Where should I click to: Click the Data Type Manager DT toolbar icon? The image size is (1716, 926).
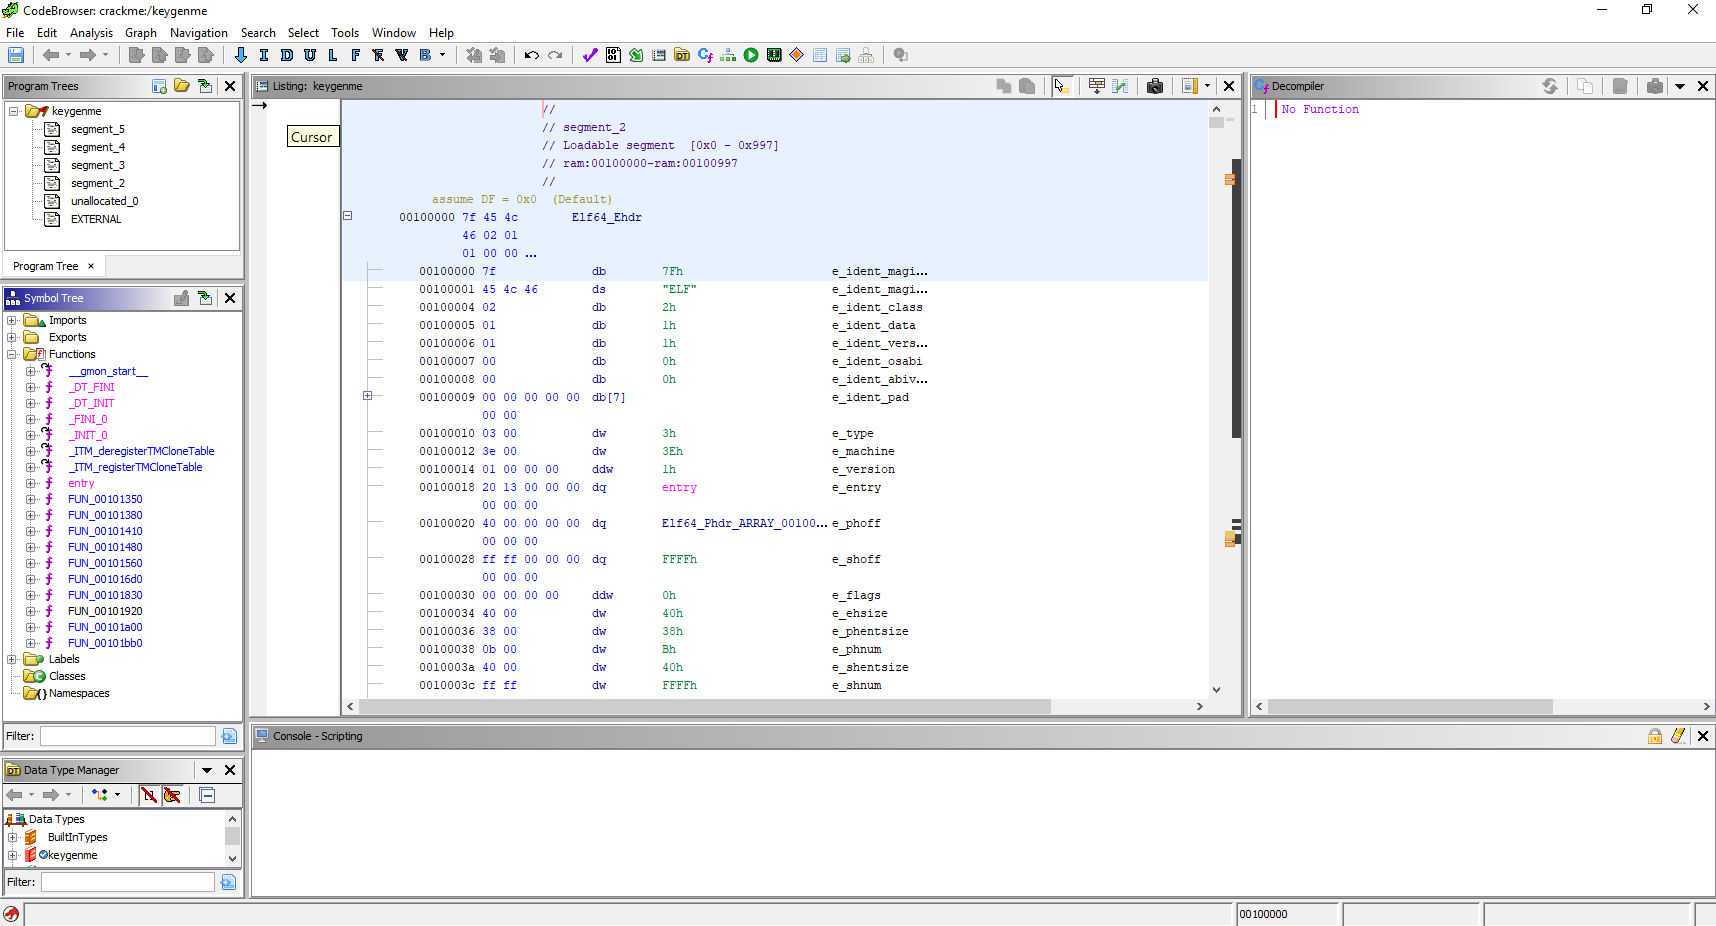pos(682,55)
